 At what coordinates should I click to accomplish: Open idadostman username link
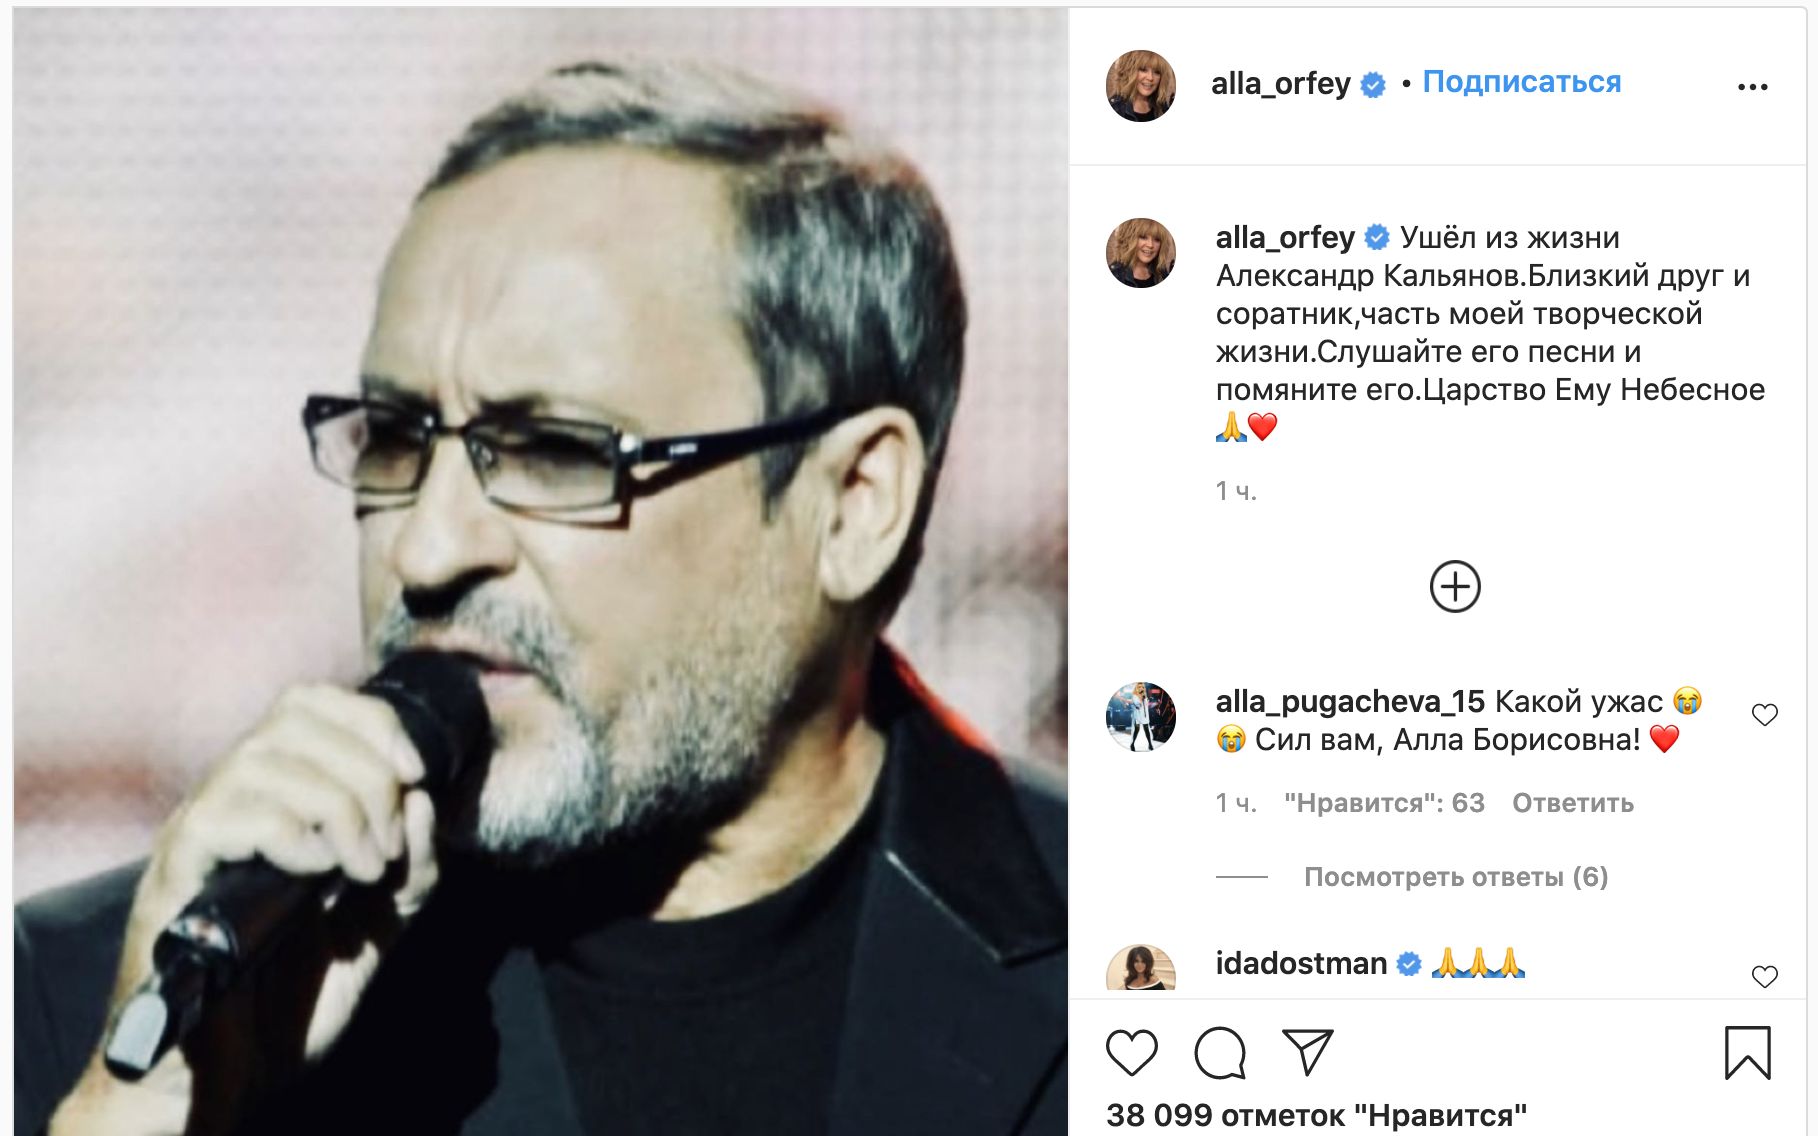pyautogui.click(x=1300, y=963)
